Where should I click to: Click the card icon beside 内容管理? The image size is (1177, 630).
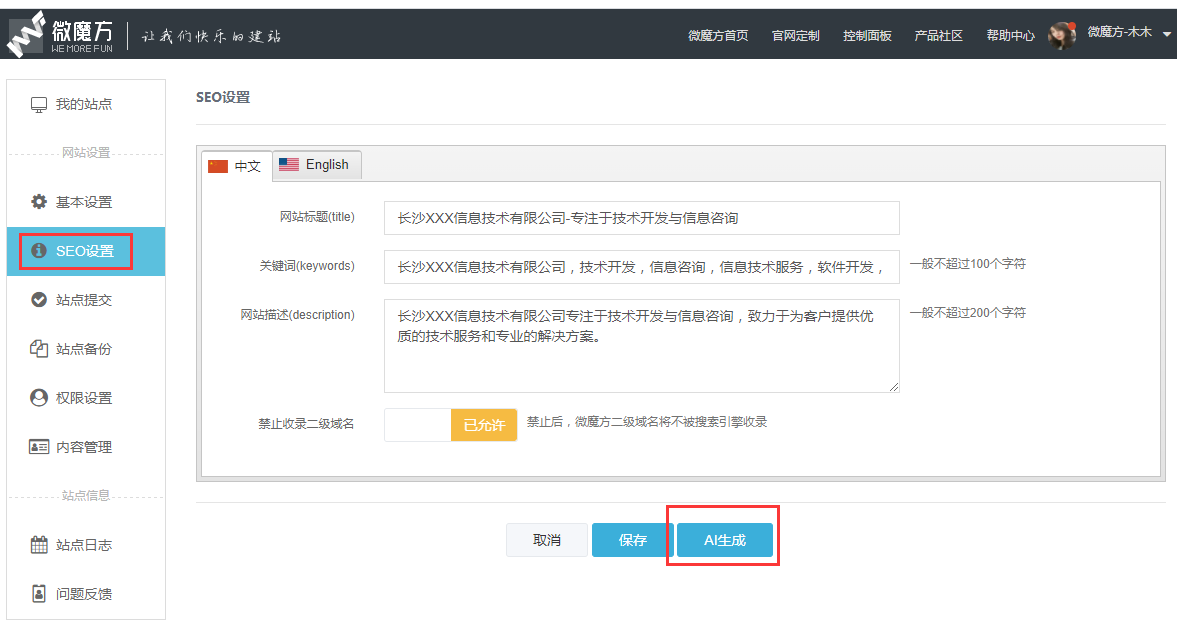(x=38, y=447)
